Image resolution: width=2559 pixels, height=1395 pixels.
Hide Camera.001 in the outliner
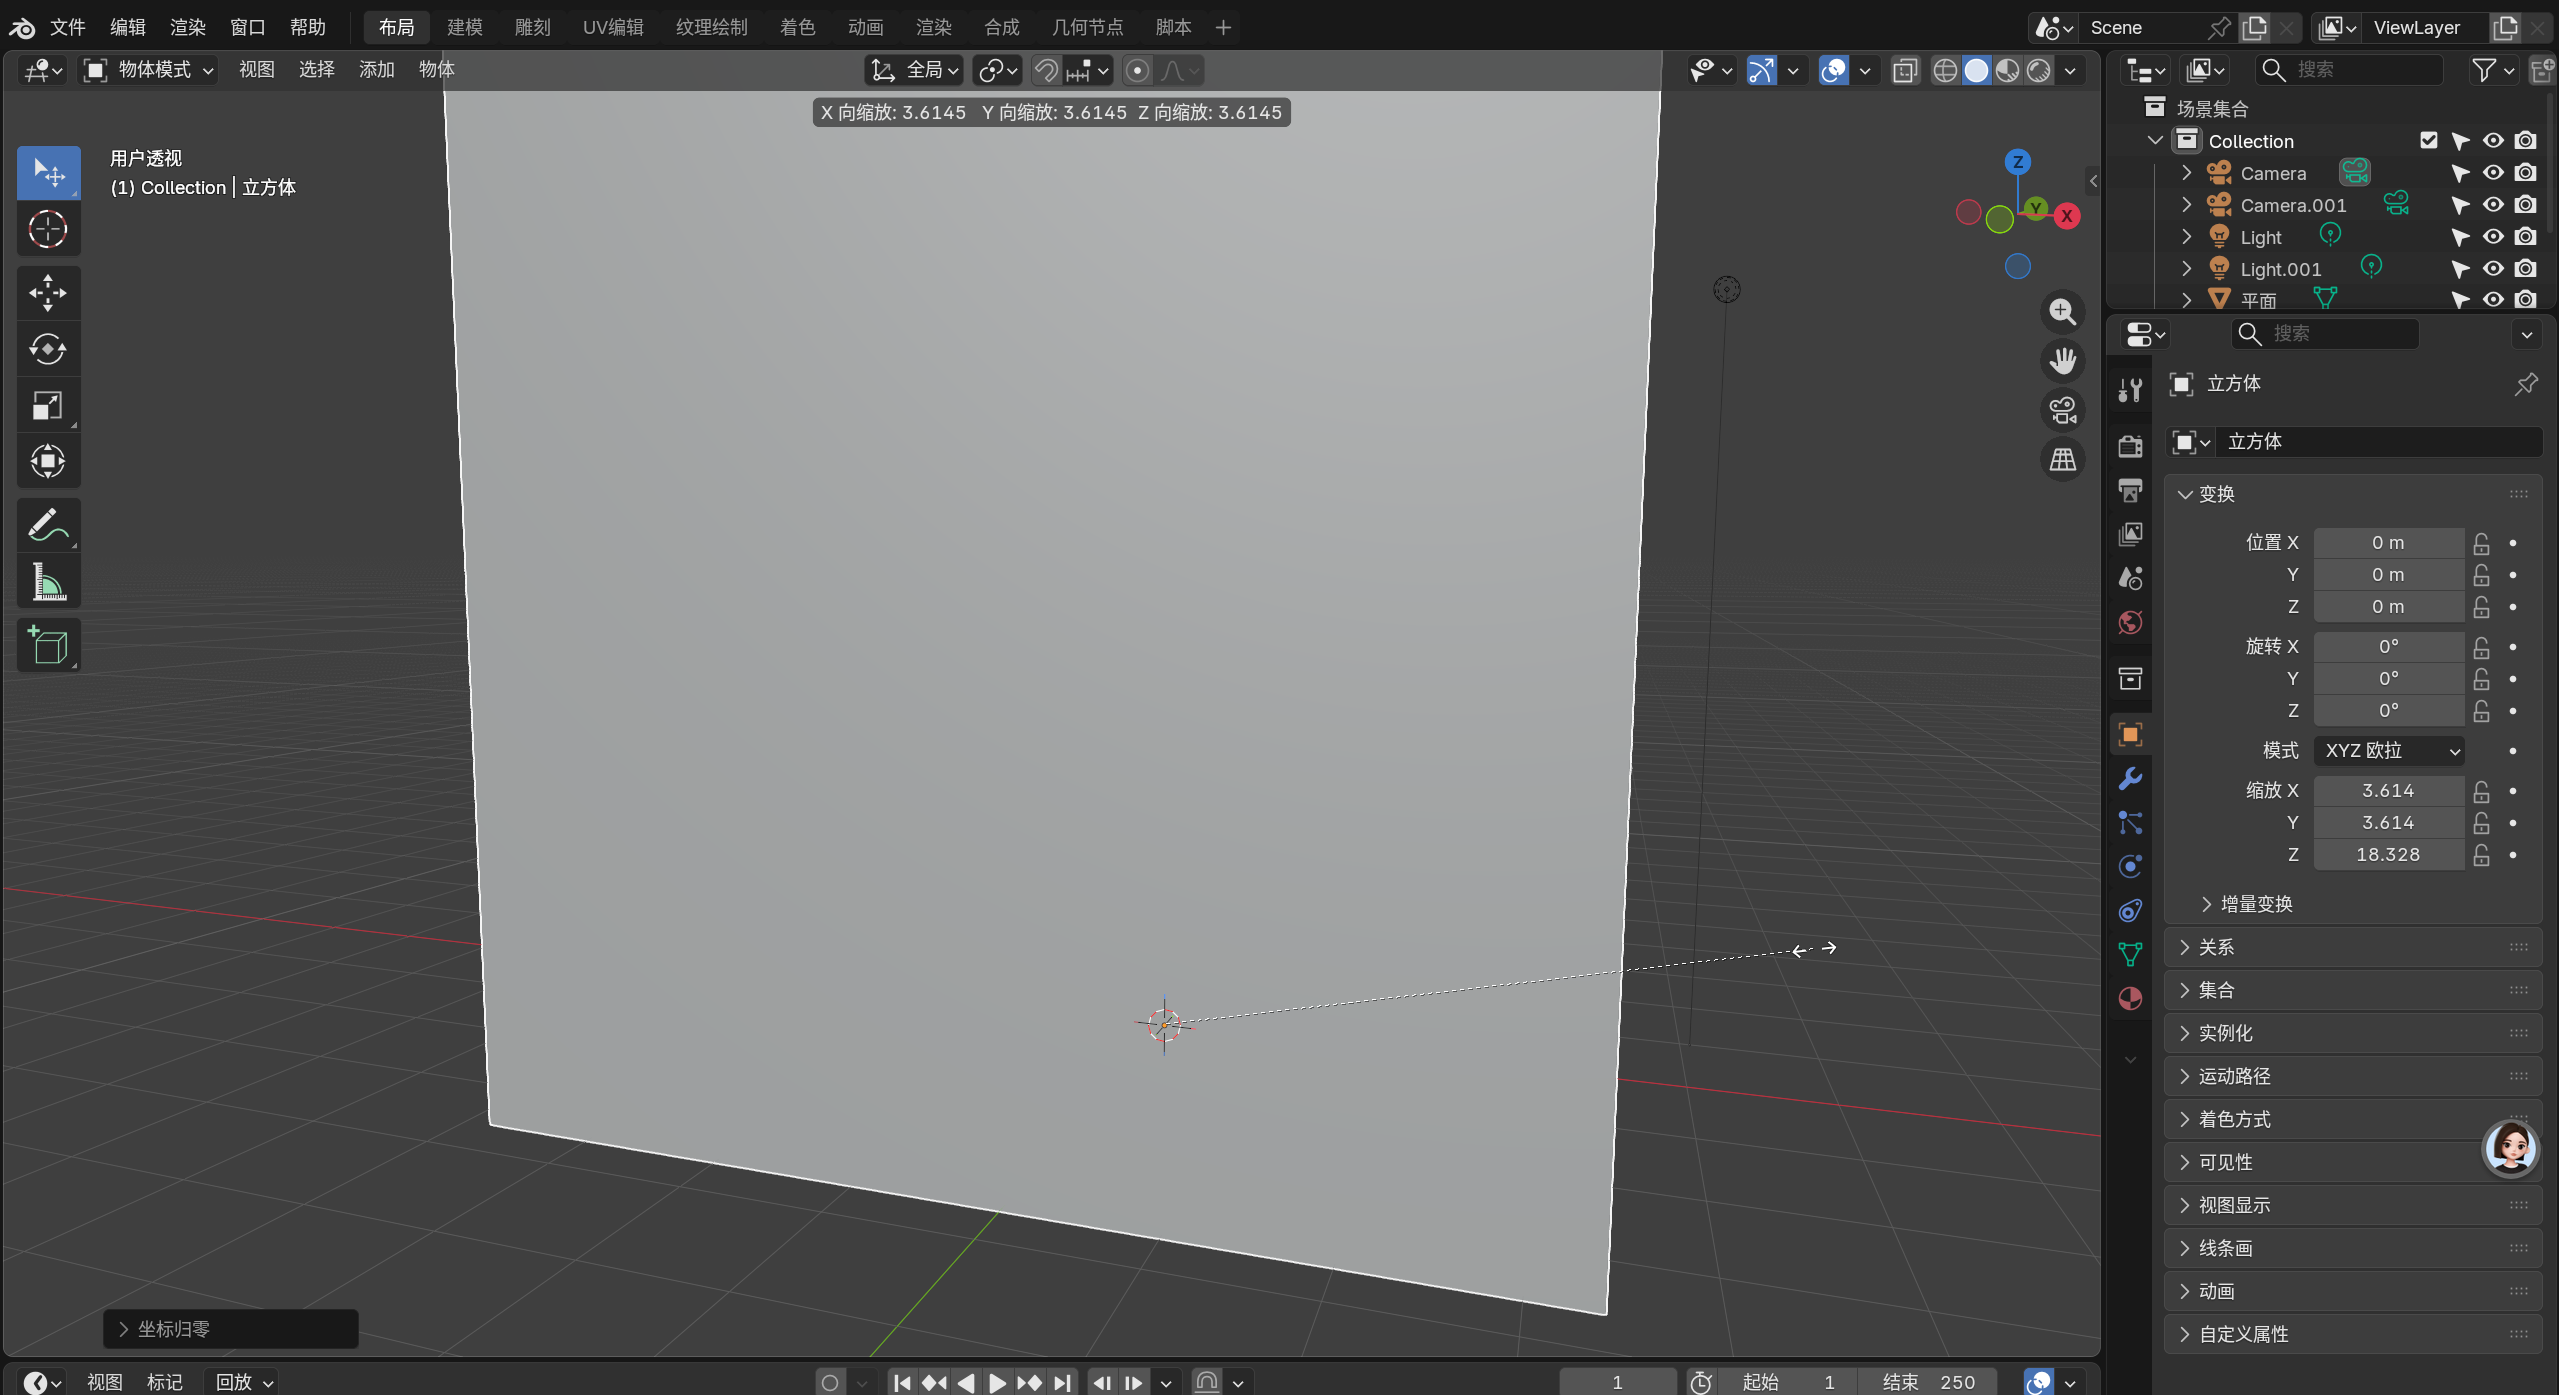(x=2493, y=205)
